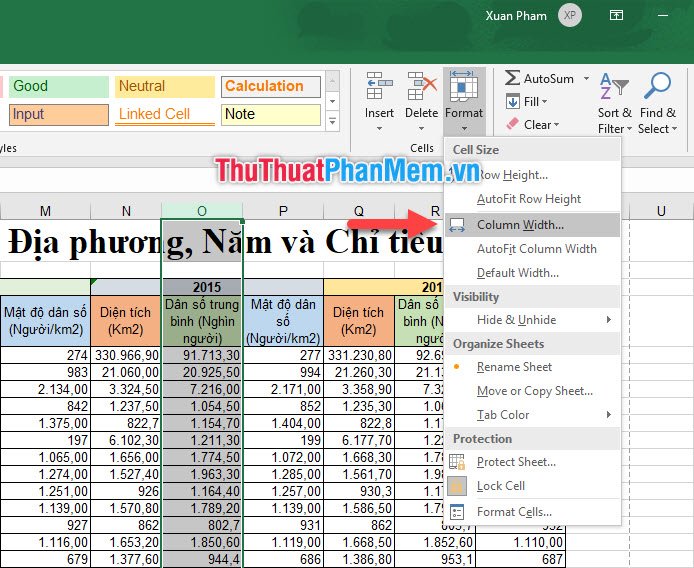Viewport: 694px width, 568px height.
Task: Click cell with value 1.110,00
Action: (520, 542)
